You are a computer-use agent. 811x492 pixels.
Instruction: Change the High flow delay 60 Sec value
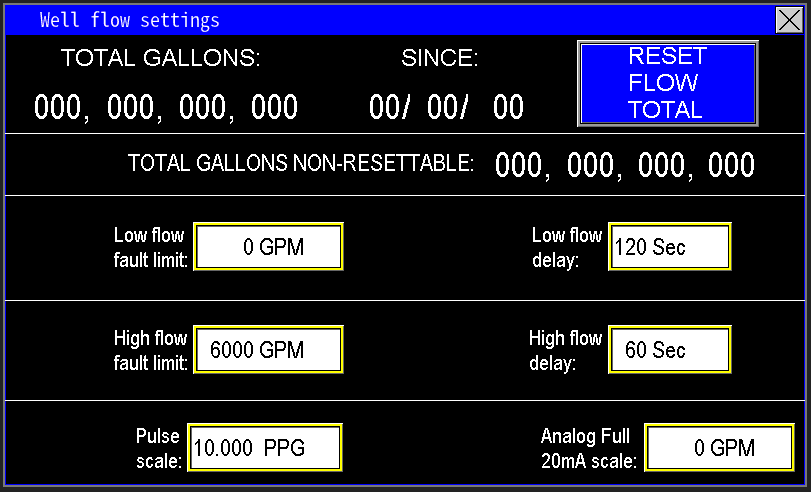pos(669,350)
